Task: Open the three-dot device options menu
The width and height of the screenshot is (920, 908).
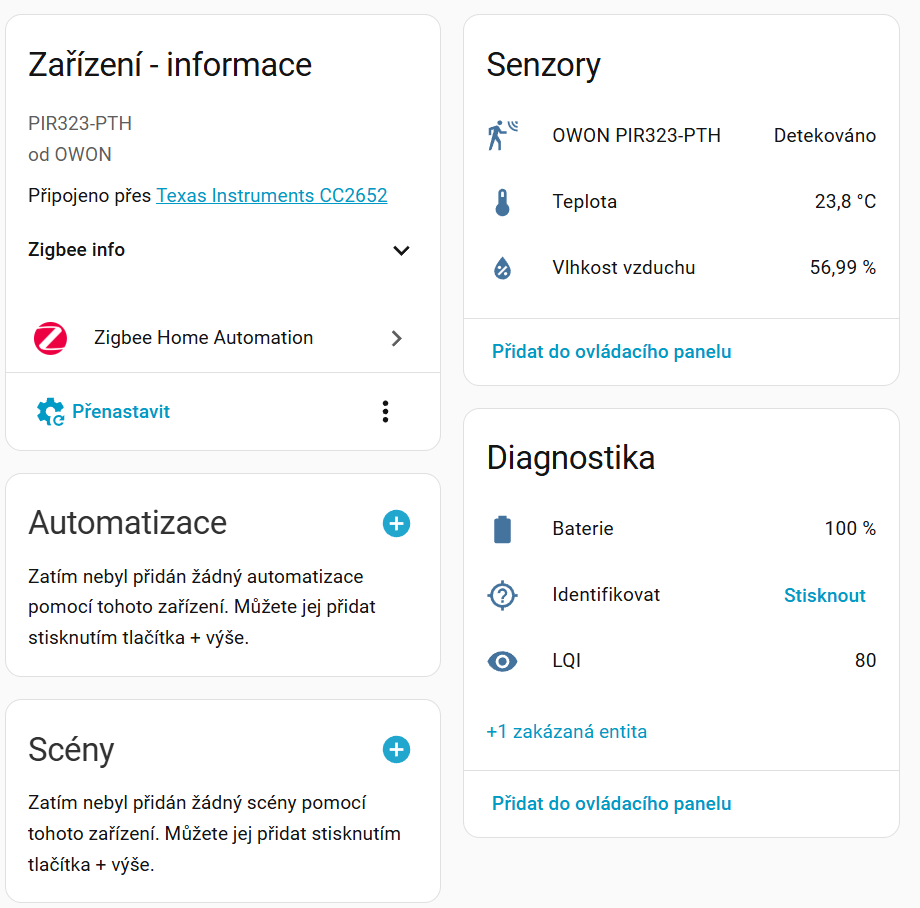Action: click(x=385, y=412)
